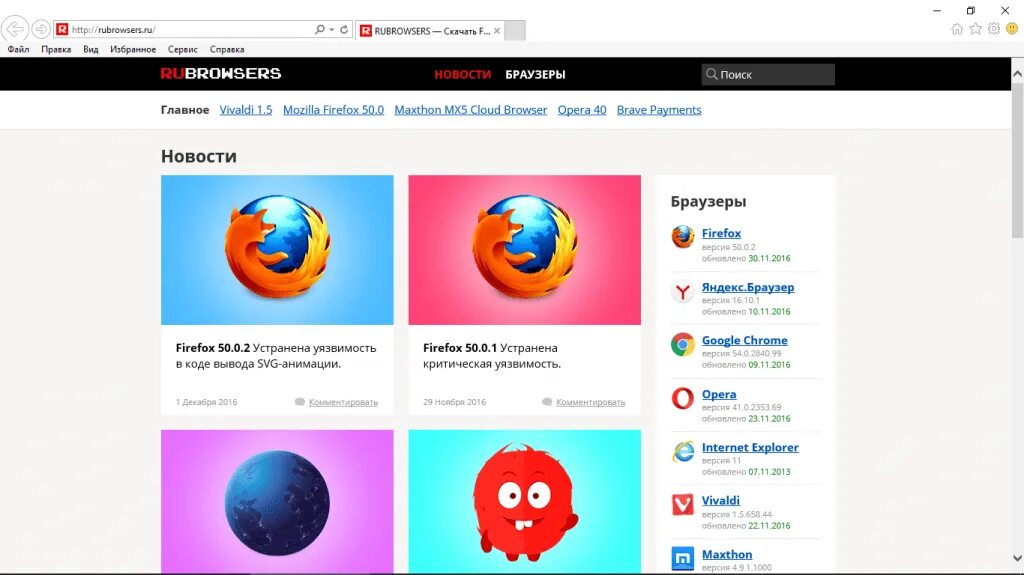This screenshot has height=575, width=1024.
Task: Click the Vivaldi icon in sidebar
Action: pos(683,504)
